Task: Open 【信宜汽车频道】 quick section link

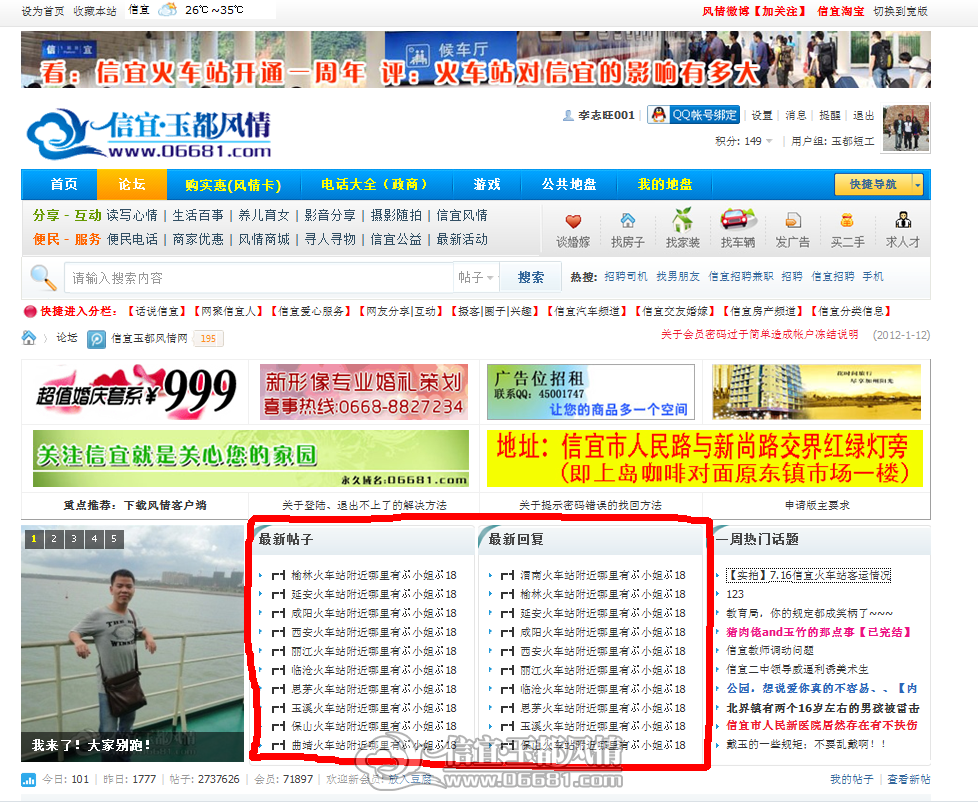Action: click(587, 311)
